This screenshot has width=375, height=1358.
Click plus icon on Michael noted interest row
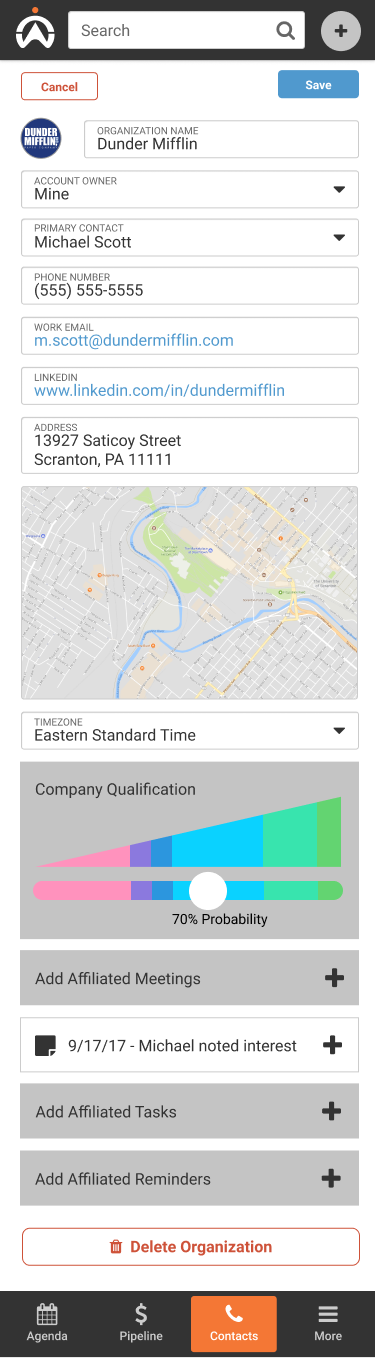333,1045
